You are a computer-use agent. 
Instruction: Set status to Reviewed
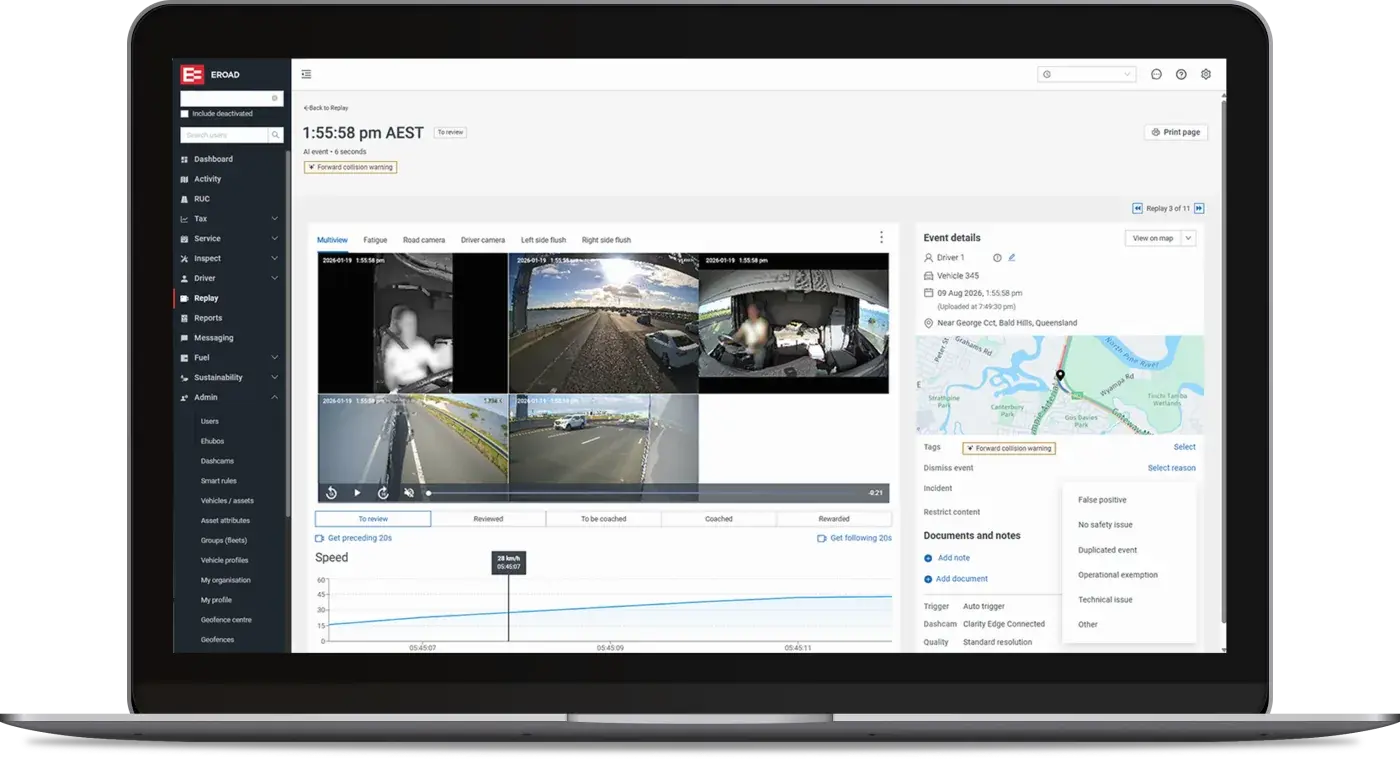(x=488, y=519)
